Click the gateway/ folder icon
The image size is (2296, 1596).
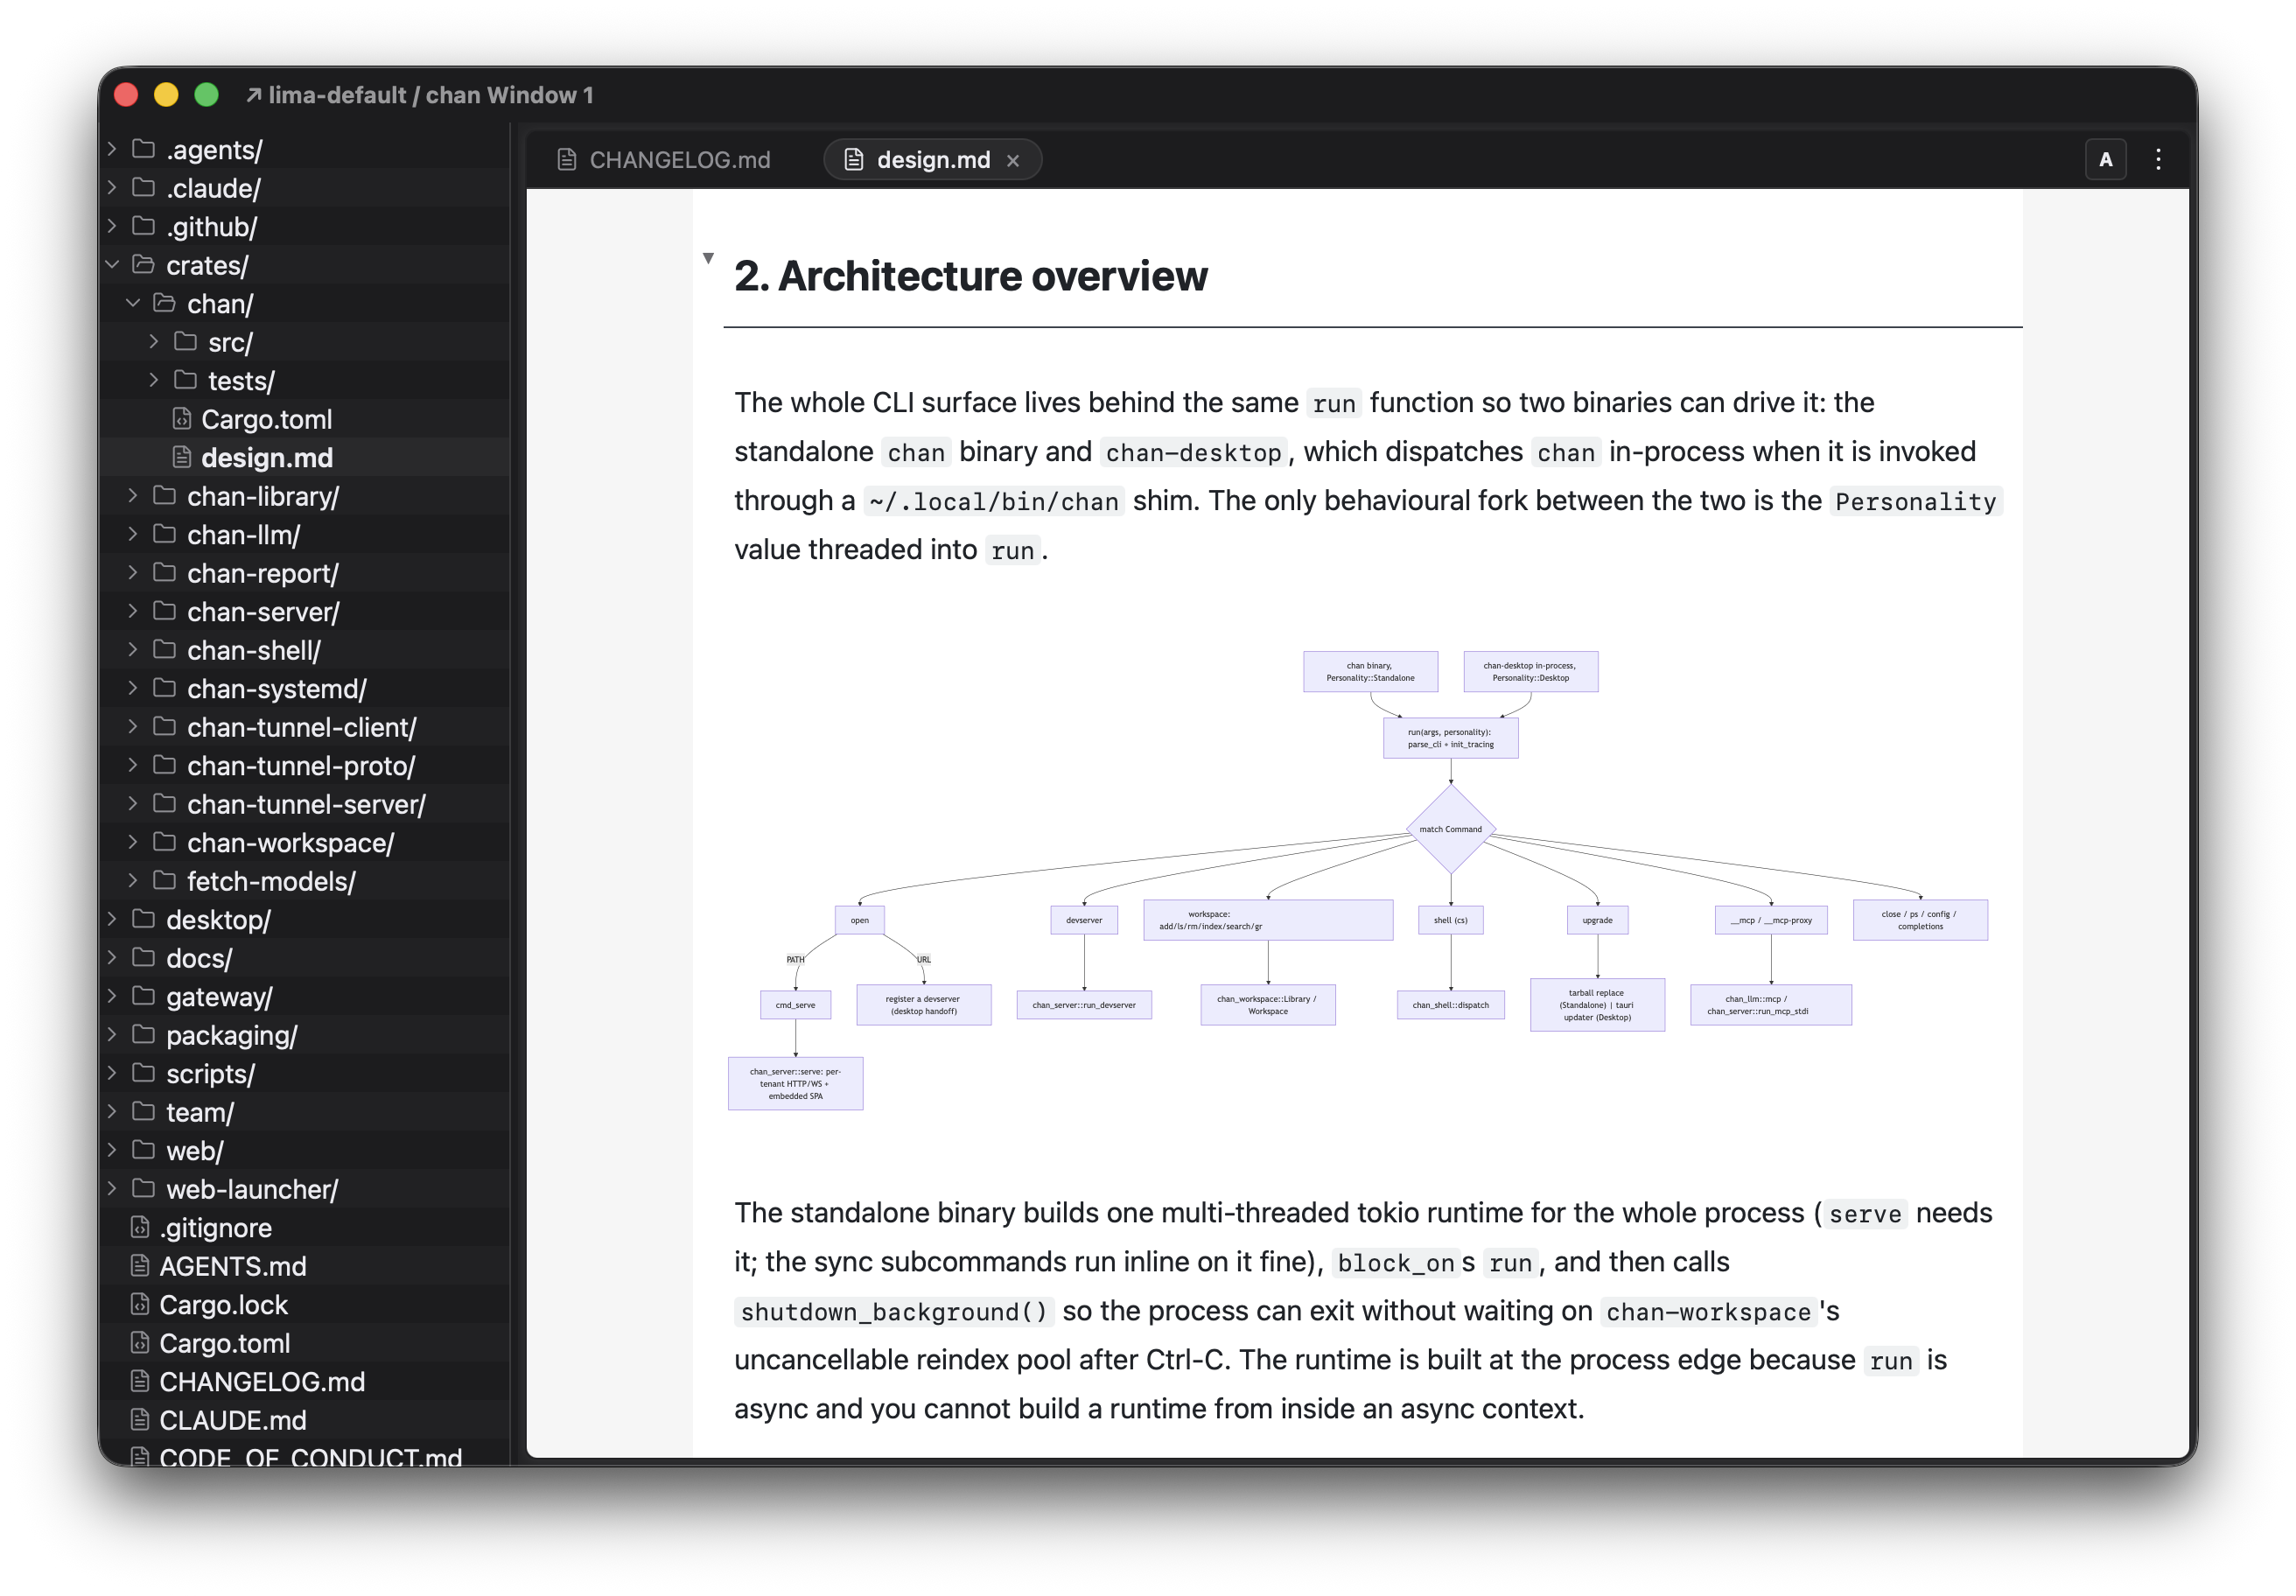(x=144, y=996)
